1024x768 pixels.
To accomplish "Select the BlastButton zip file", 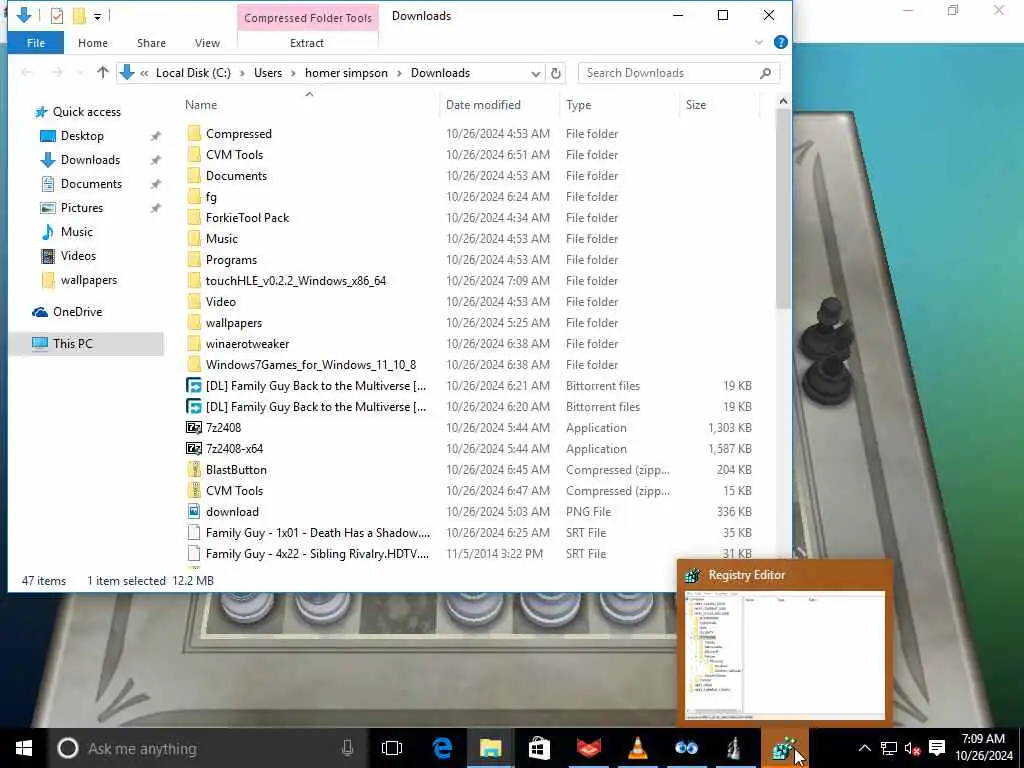I will [x=236, y=470].
